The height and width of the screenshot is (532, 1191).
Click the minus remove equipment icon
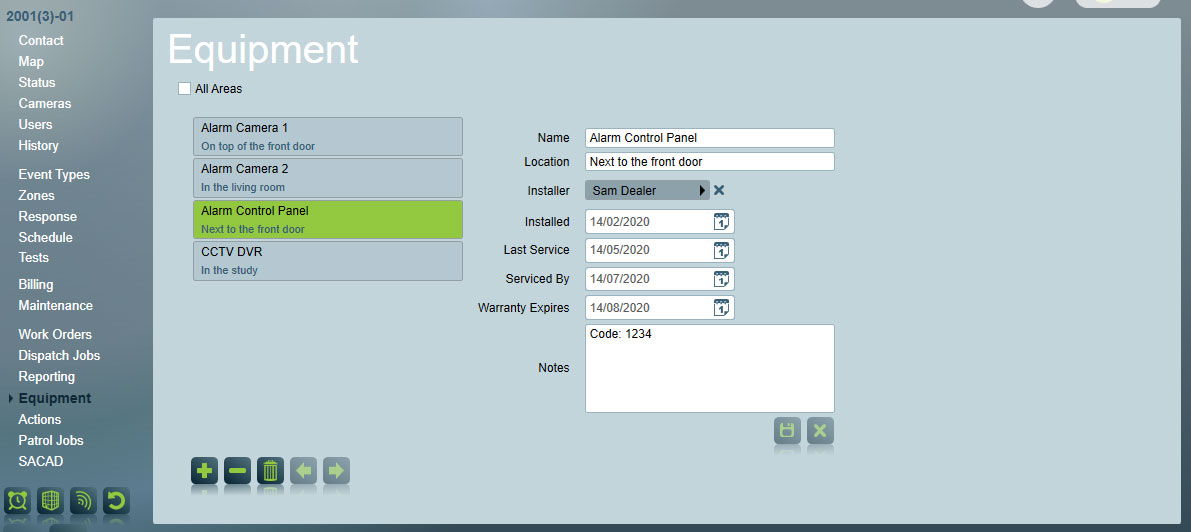(x=237, y=470)
